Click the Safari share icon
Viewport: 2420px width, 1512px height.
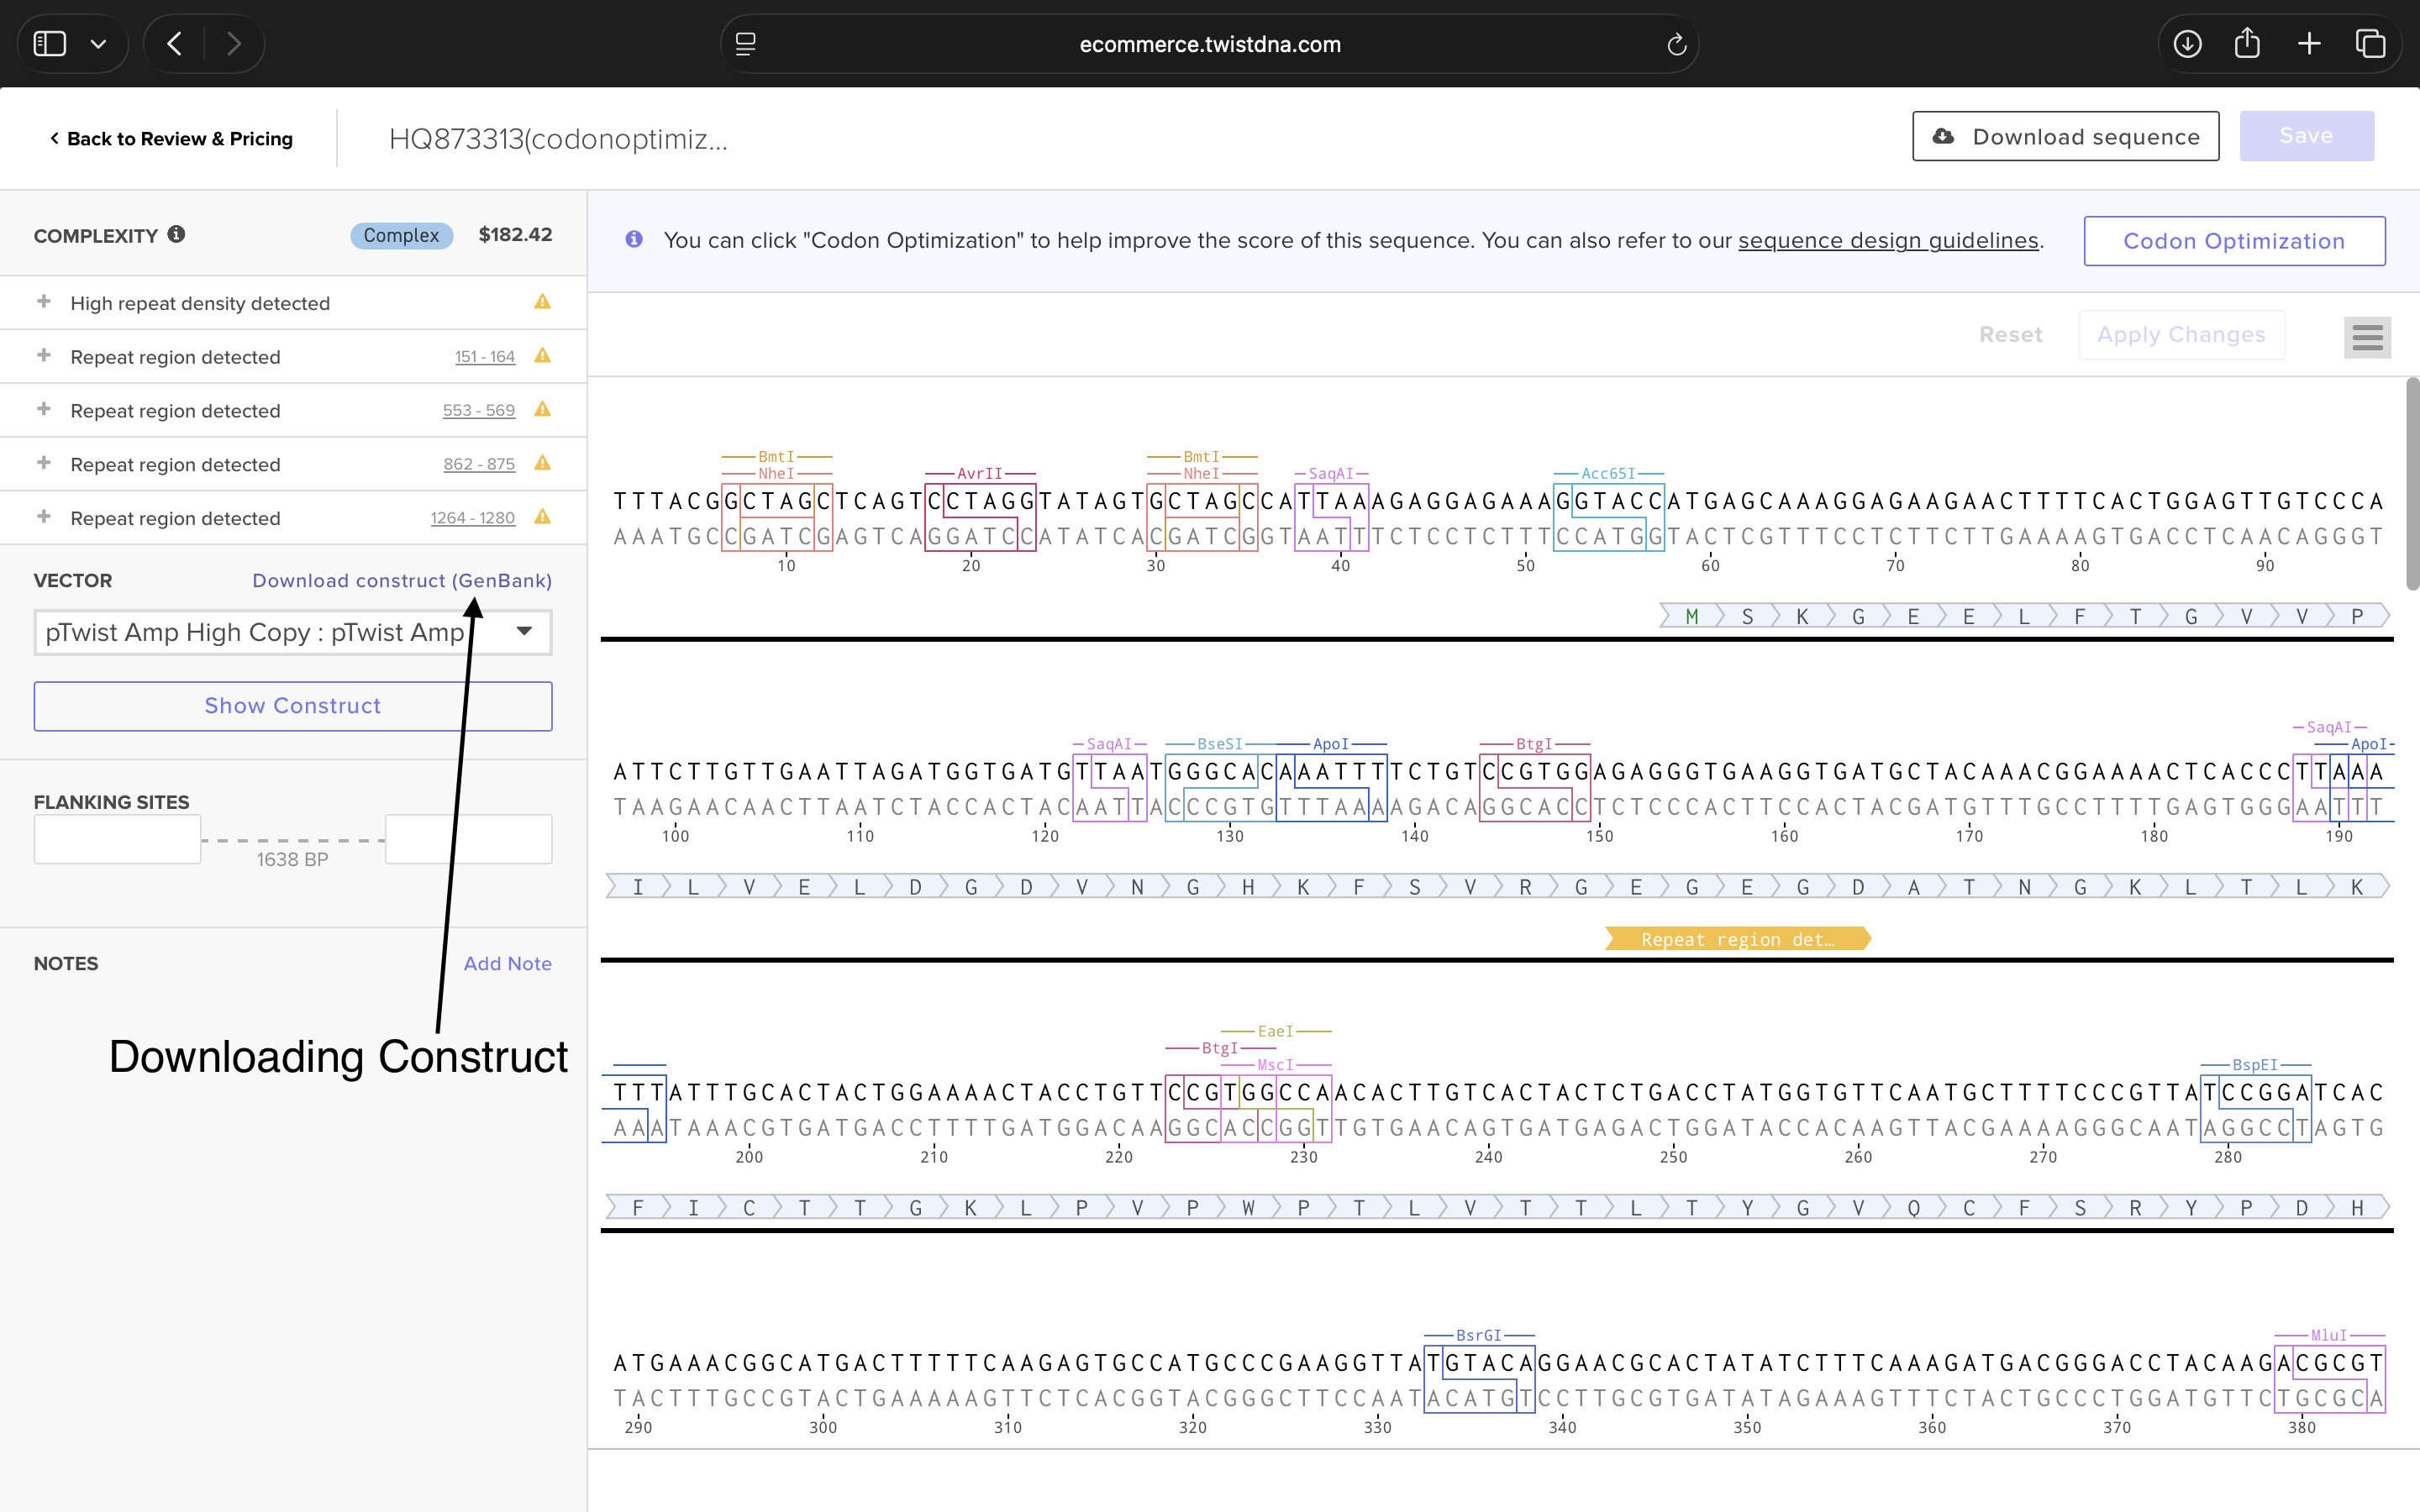pos(2247,44)
